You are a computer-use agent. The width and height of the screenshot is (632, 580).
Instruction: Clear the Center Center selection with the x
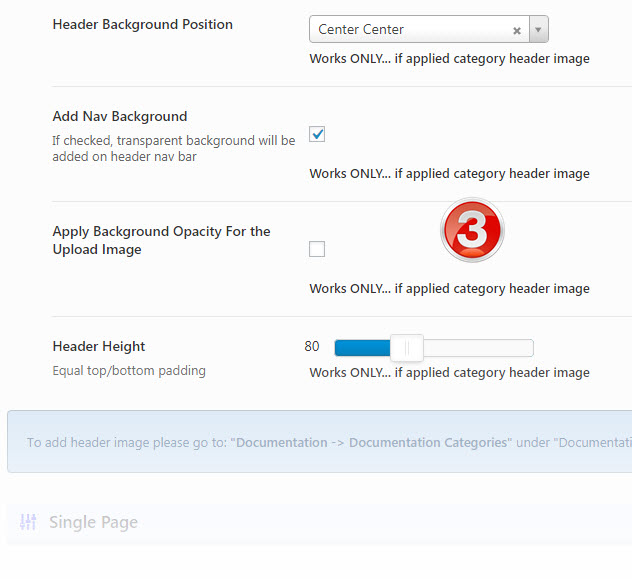(517, 31)
